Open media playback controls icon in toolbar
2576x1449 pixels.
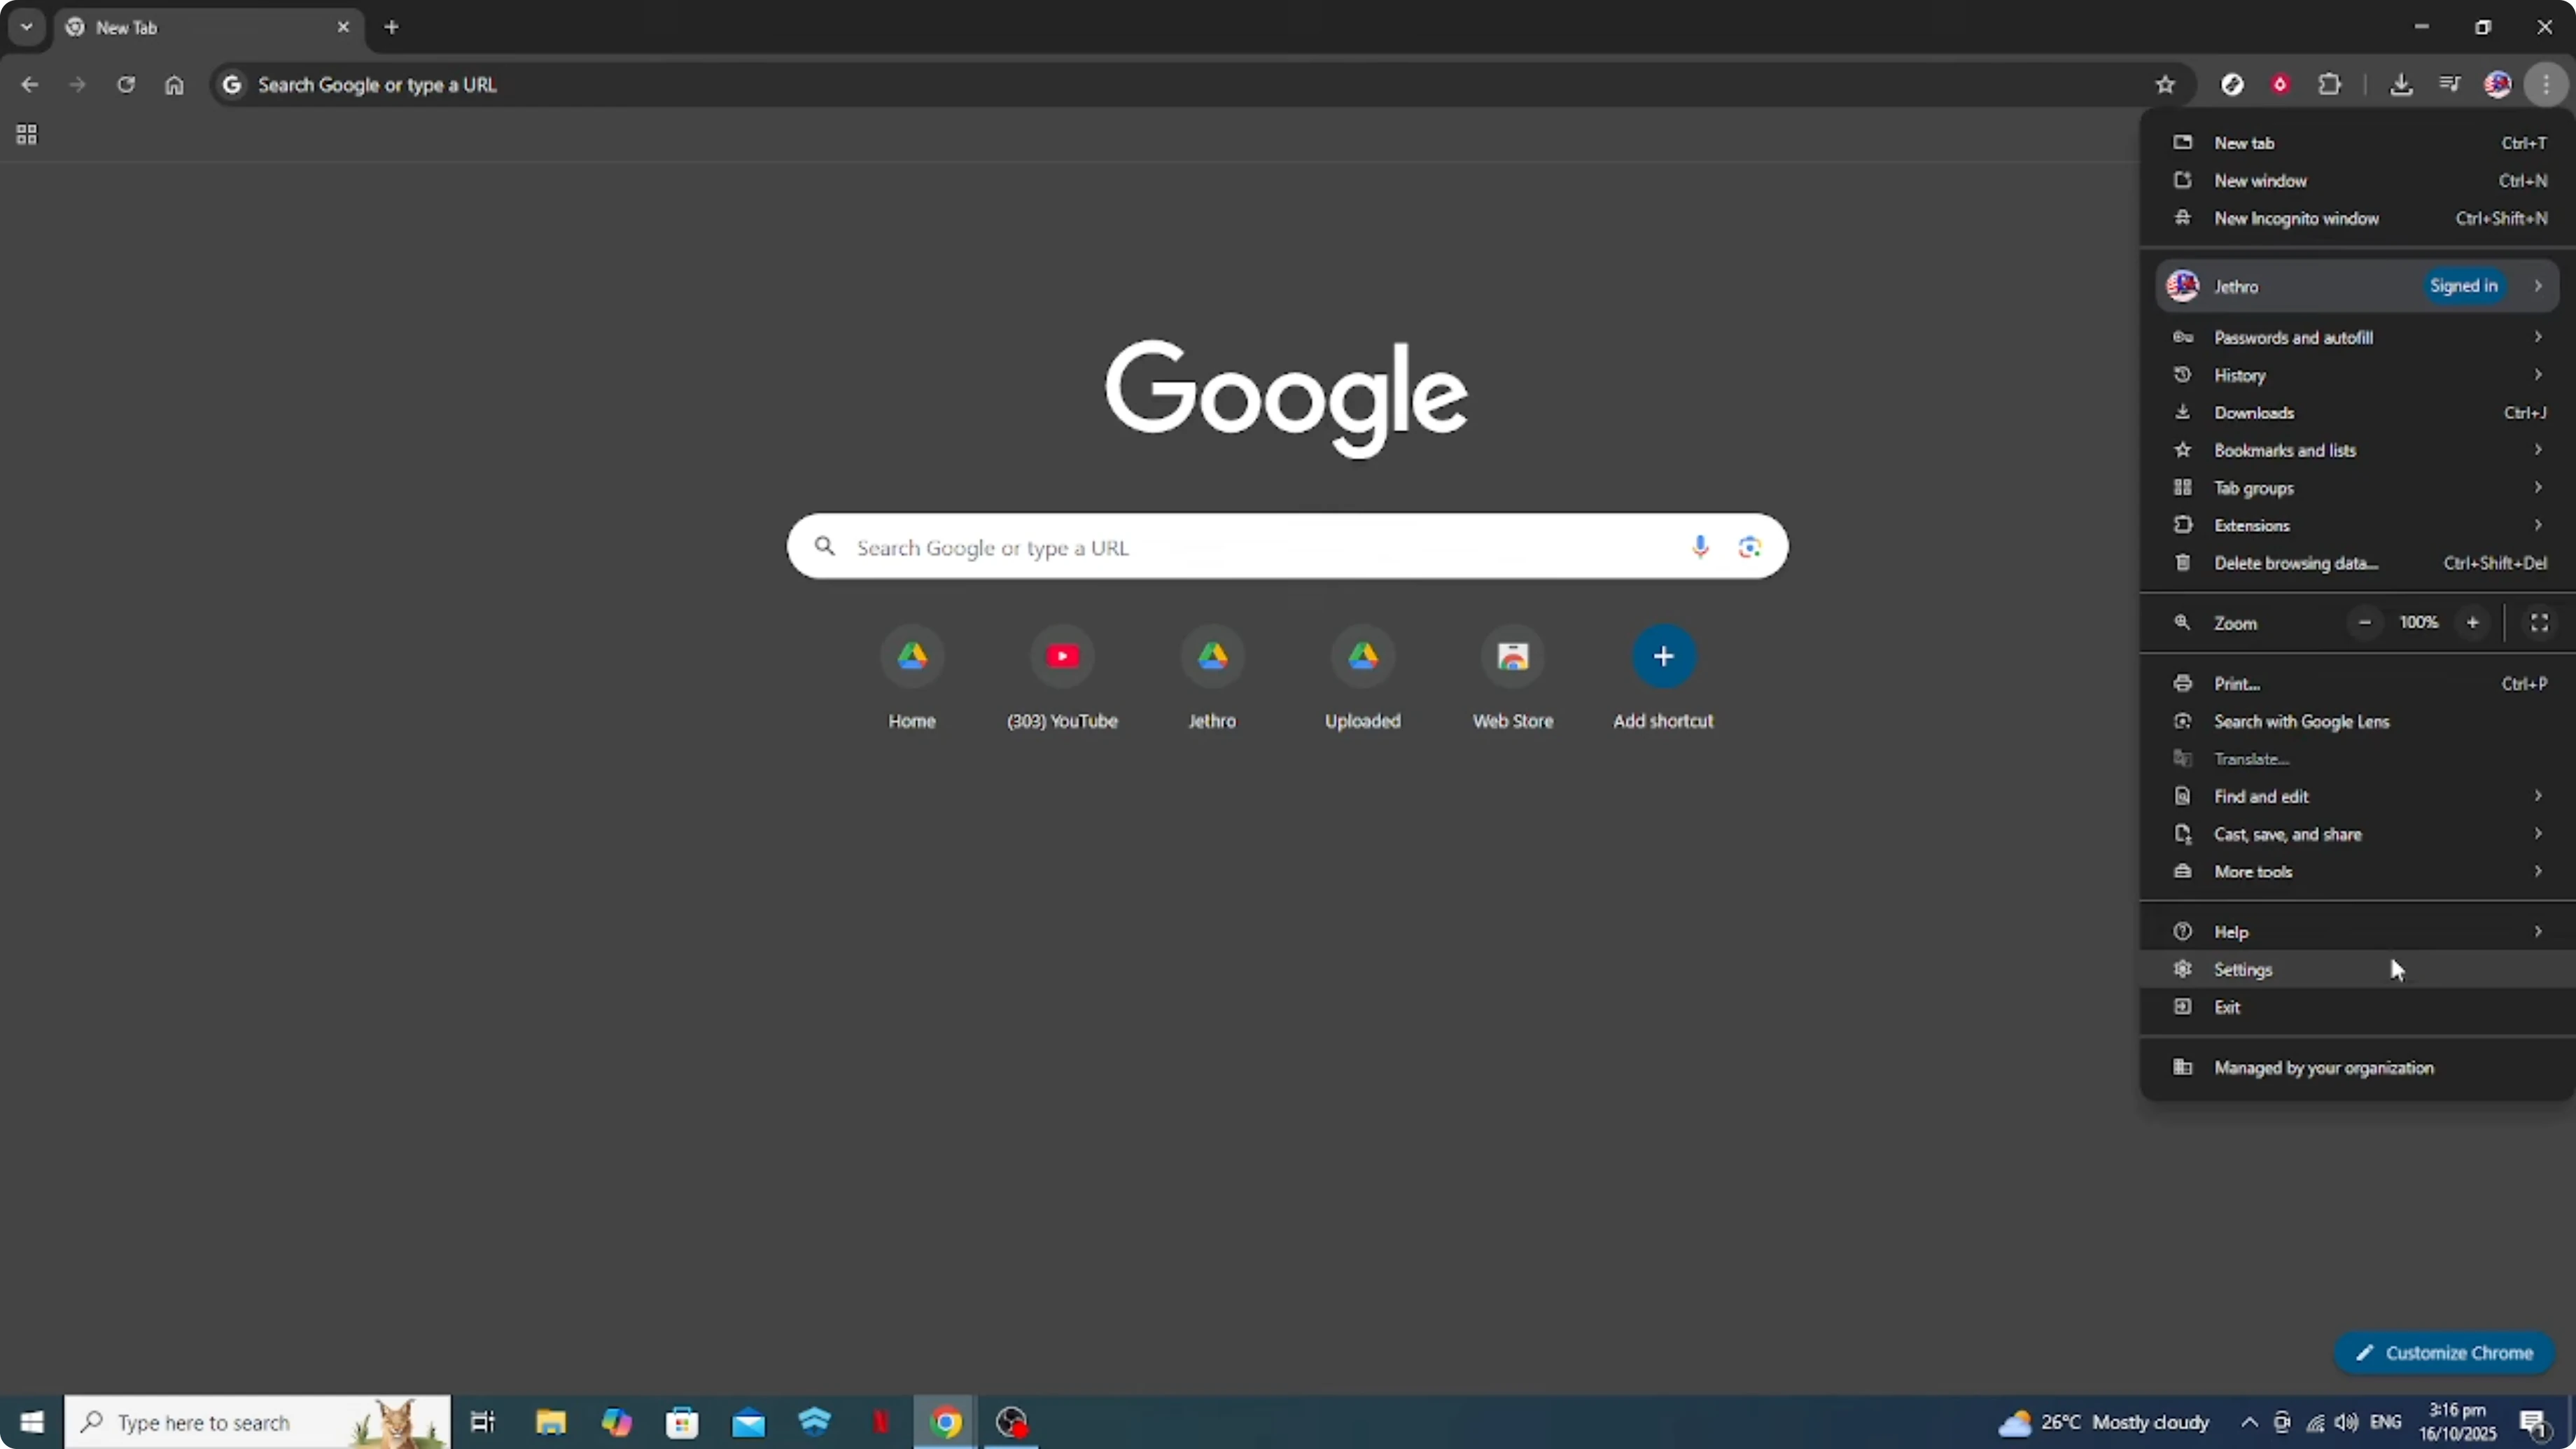point(2450,84)
